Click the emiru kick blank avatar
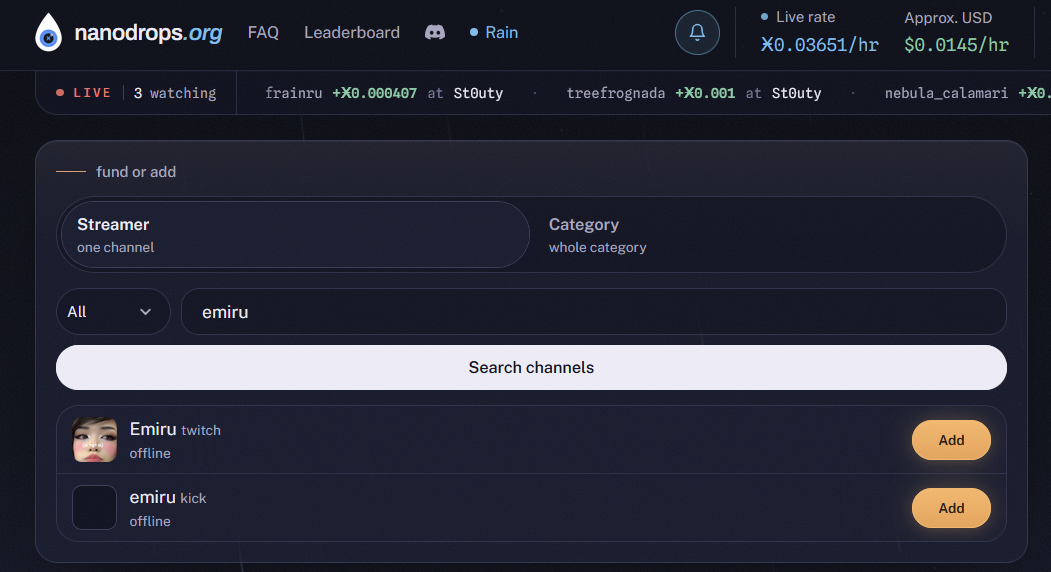1051x572 pixels. pyautogui.click(x=95, y=508)
